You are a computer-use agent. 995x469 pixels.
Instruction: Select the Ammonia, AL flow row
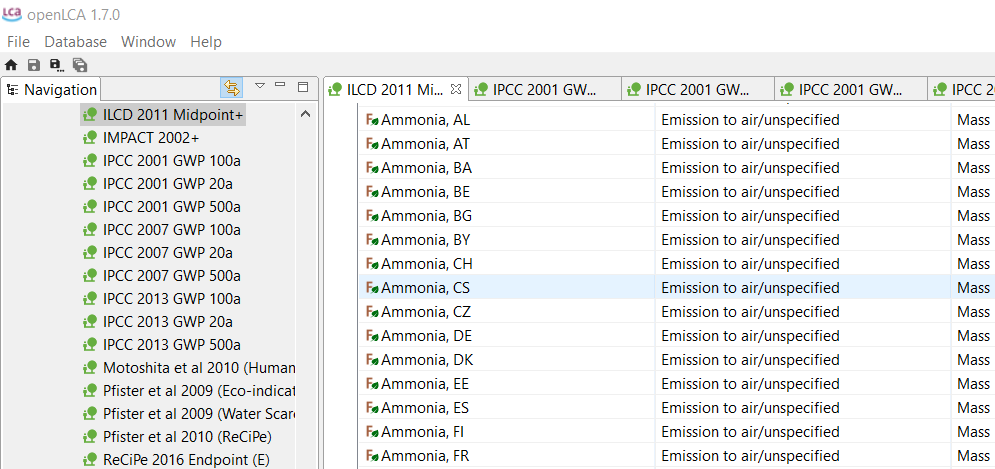[x=676, y=119]
